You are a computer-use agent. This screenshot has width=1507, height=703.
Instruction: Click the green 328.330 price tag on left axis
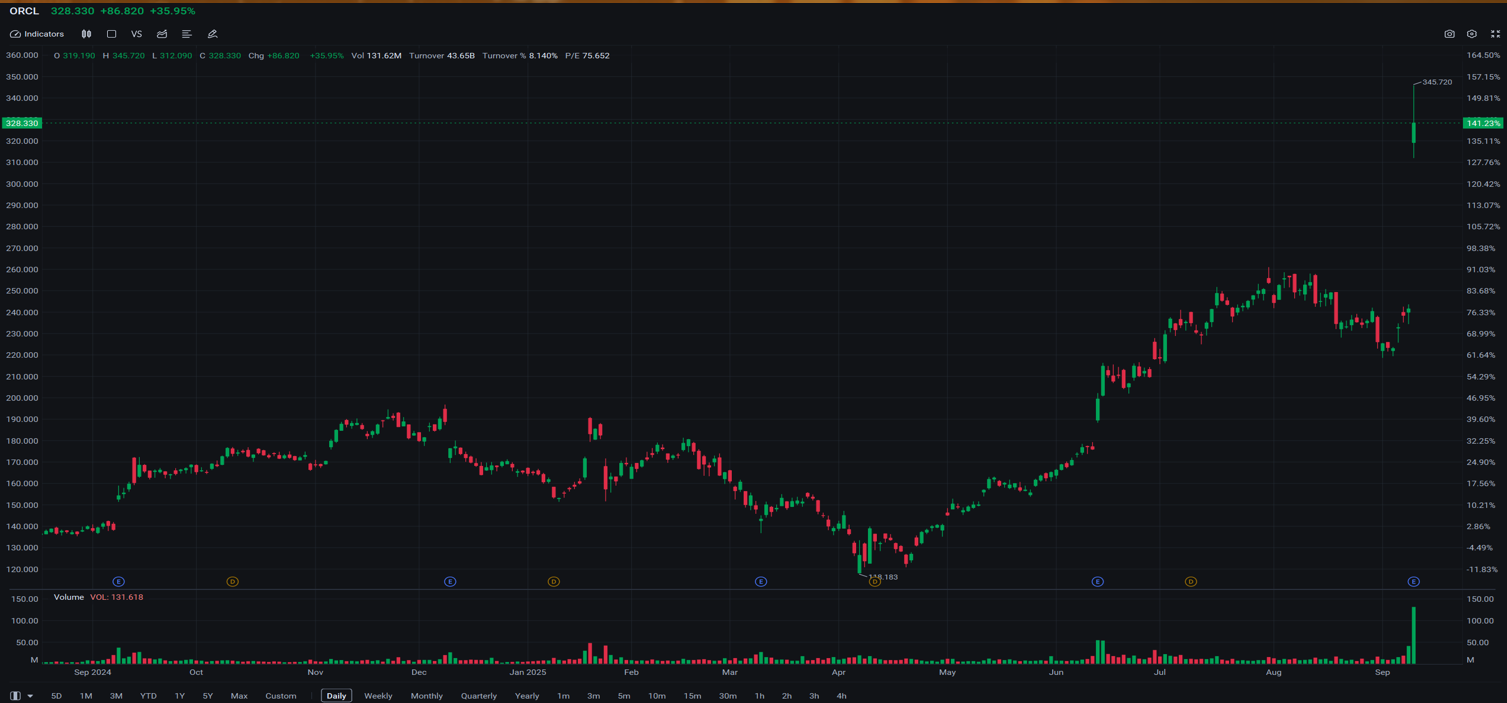21,123
